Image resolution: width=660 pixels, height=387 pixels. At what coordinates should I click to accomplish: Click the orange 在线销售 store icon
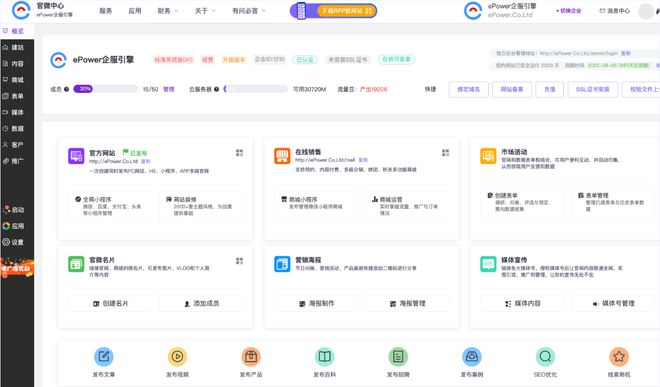coord(282,156)
